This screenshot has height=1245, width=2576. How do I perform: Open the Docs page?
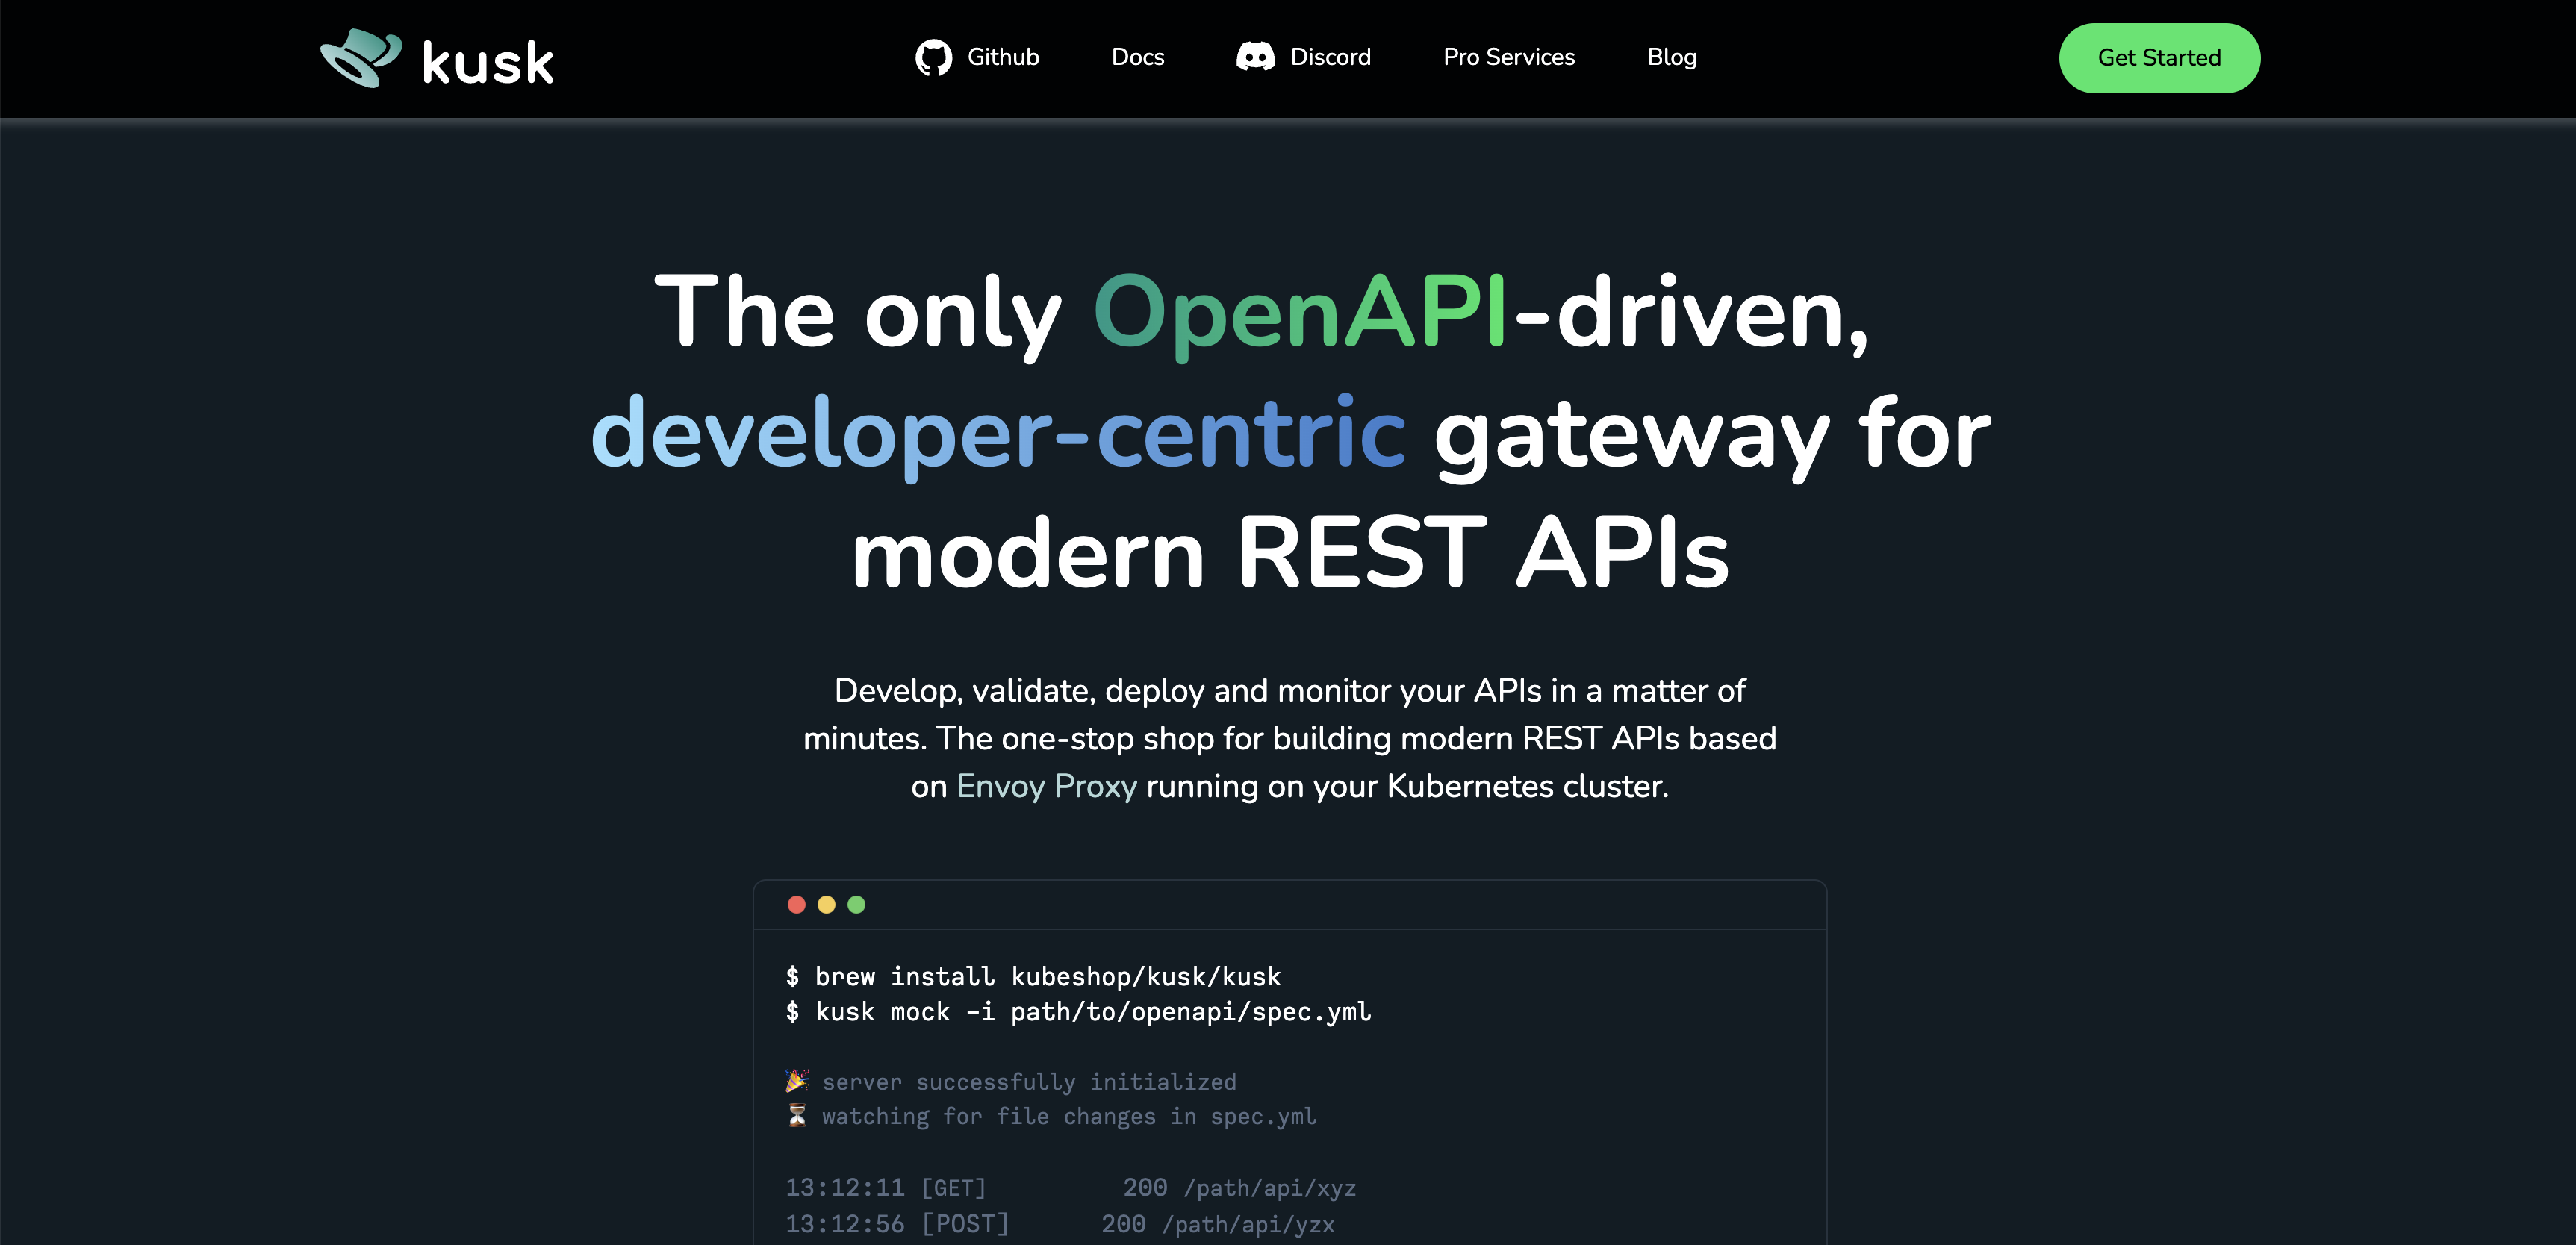1137,57
